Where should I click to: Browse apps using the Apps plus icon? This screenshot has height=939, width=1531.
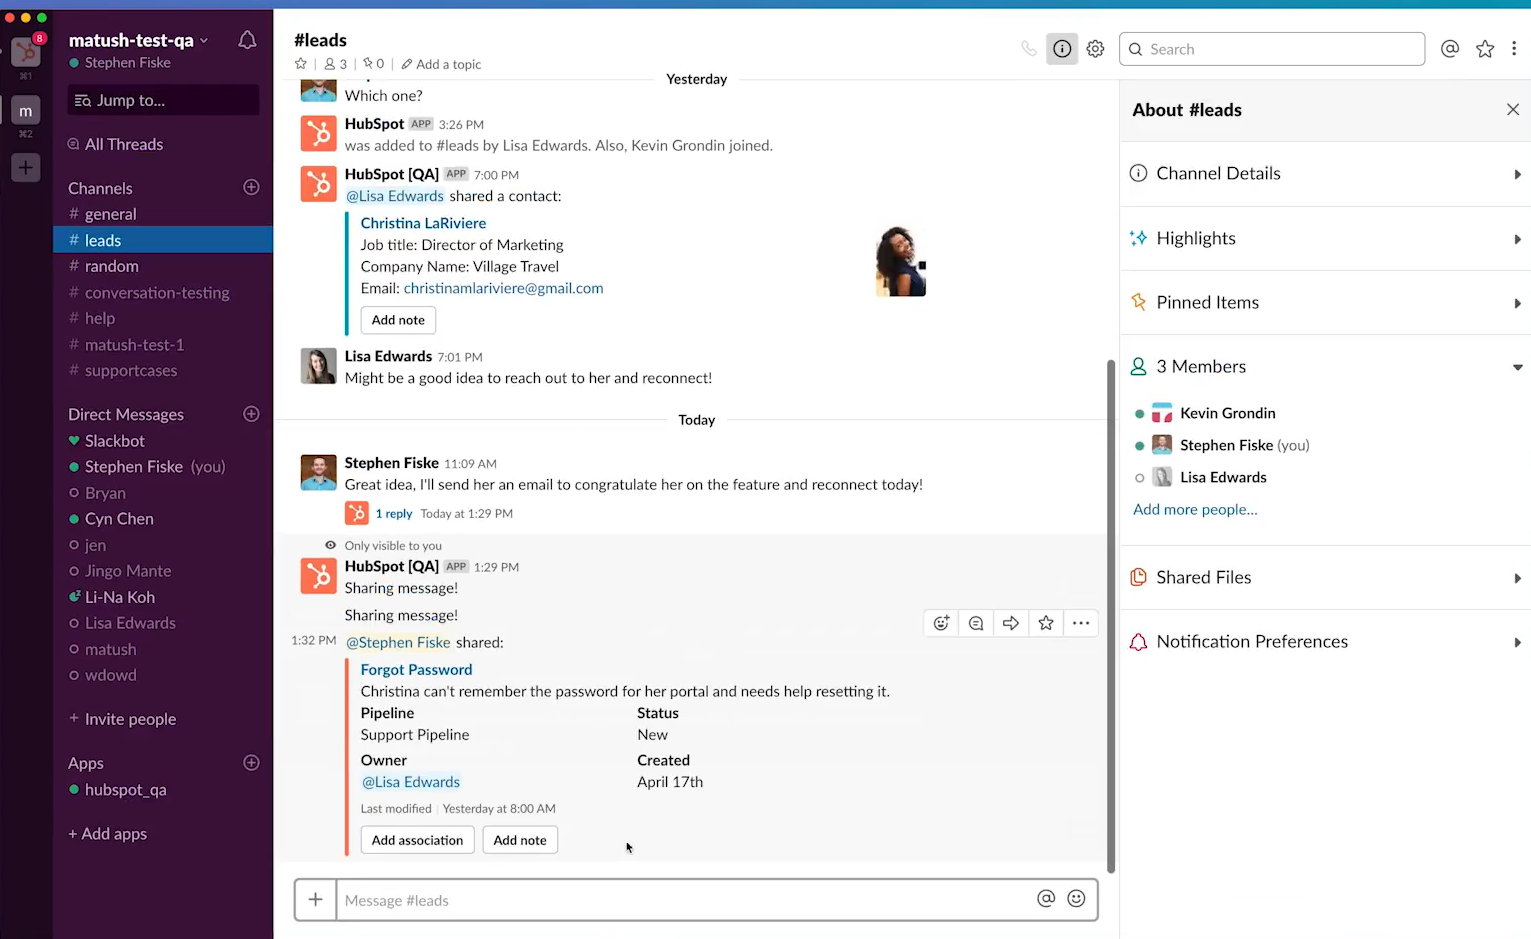tap(251, 762)
